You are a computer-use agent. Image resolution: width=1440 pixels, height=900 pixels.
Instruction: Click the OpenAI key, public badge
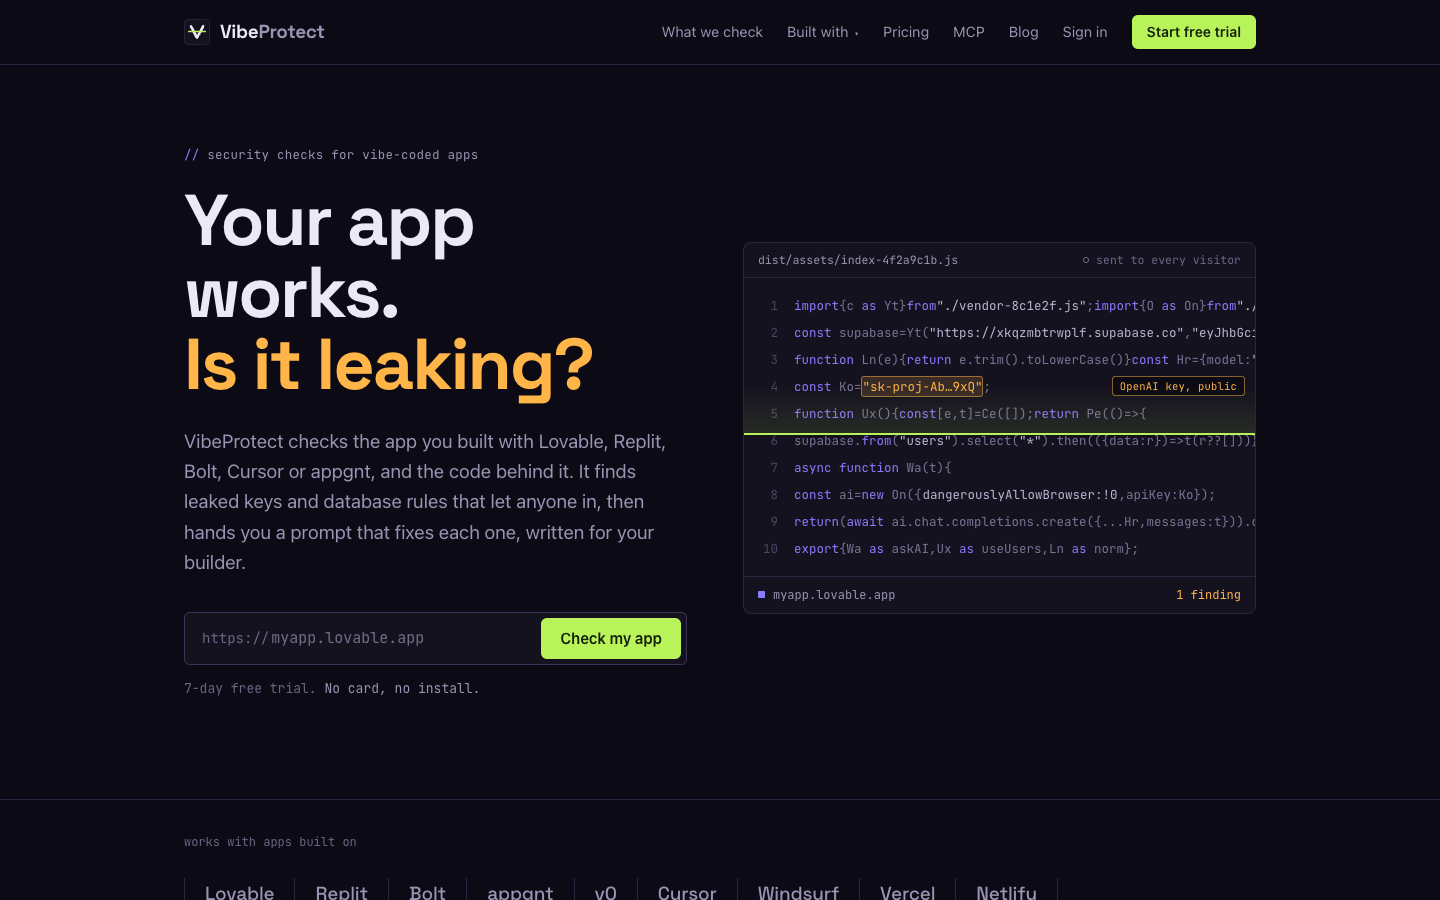1178,386
